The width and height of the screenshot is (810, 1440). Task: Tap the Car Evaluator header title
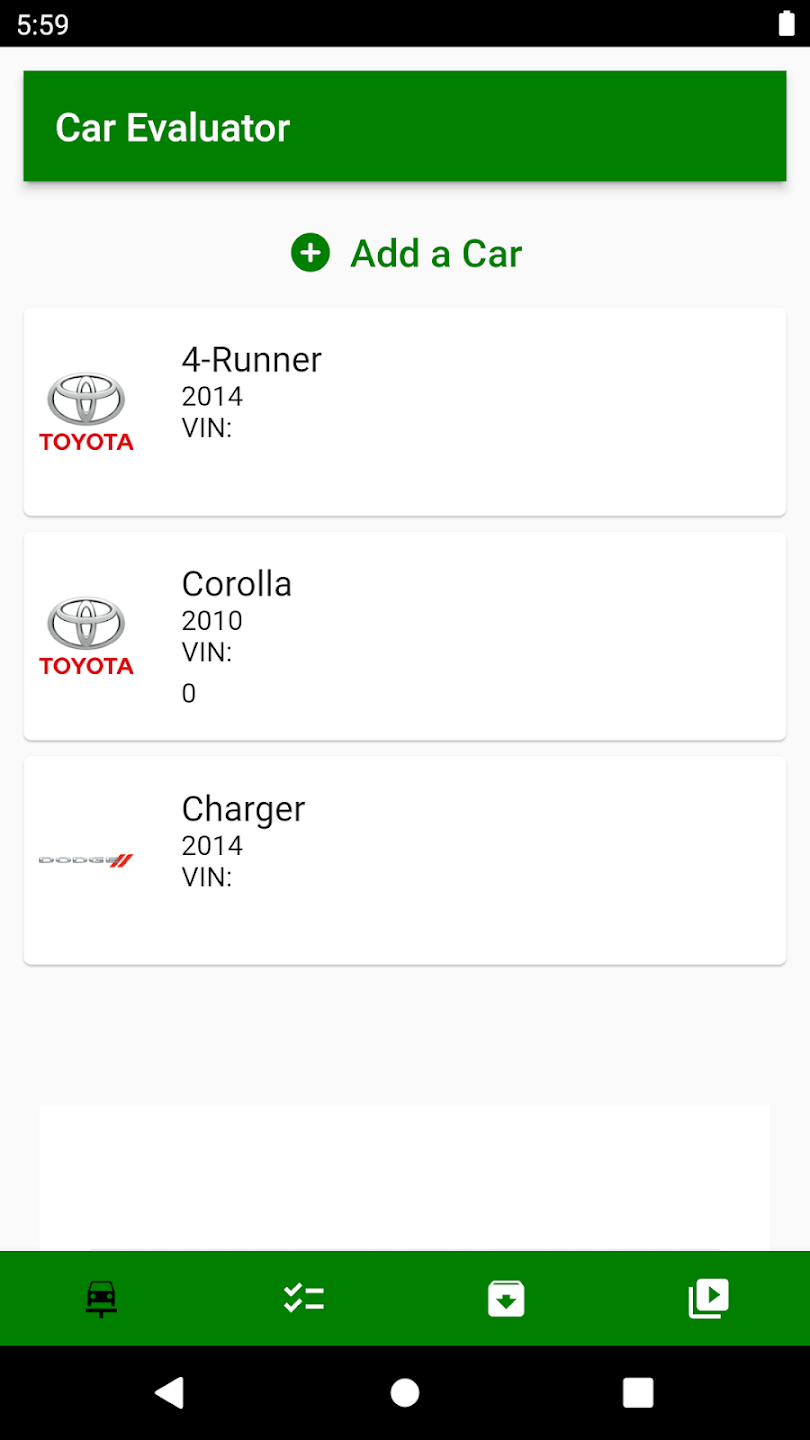click(172, 128)
